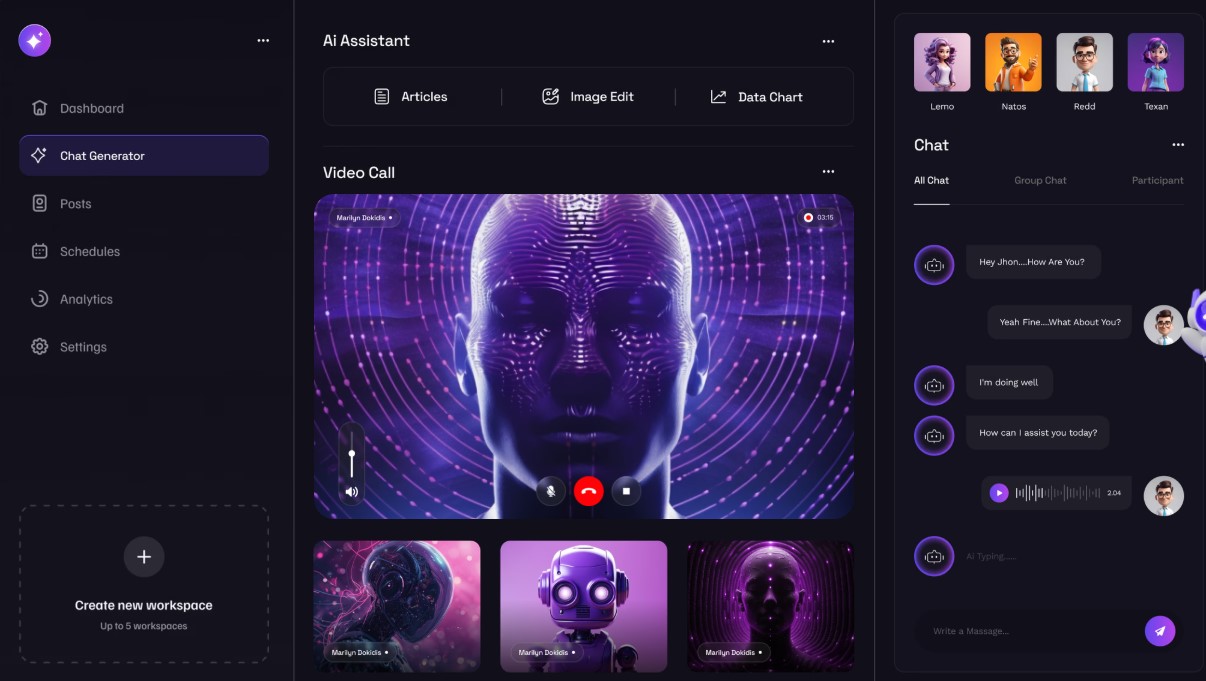Image resolution: width=1206 pixels, height=681 pixels.
Task: Mute the microphone in video call
Action: coord(550,491)
